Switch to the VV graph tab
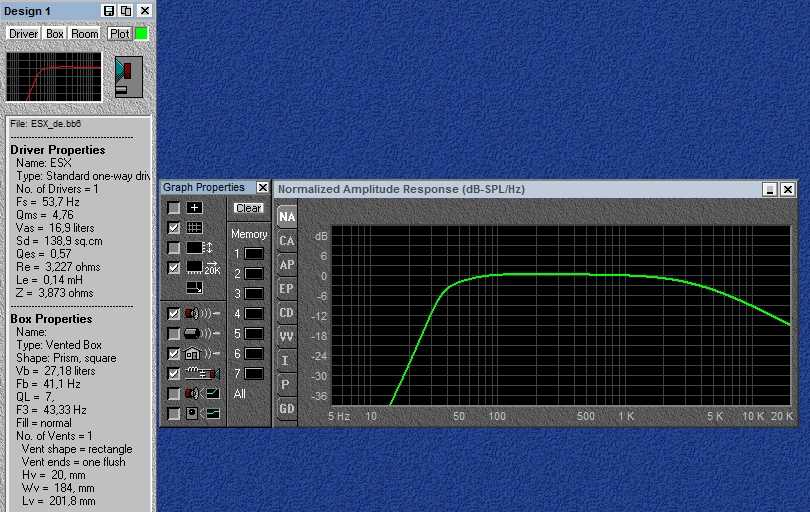The width and height of the screenshot is (810, 512). click(287, 337)
